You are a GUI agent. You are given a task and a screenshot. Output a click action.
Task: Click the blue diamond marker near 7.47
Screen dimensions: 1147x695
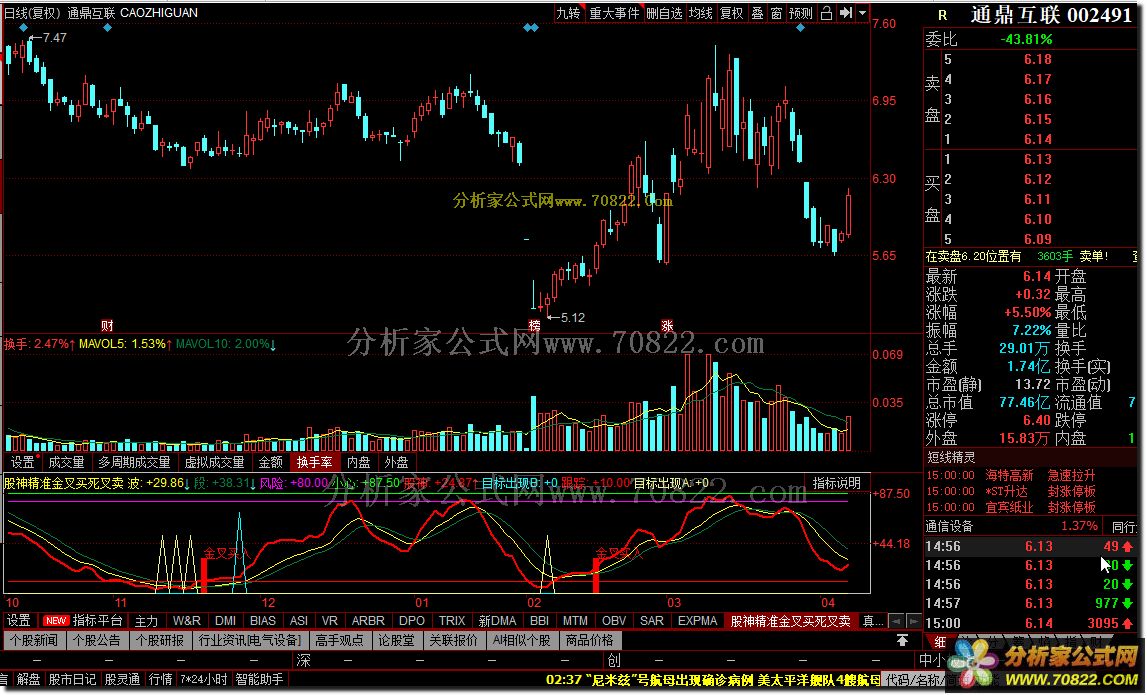point(24,28)
